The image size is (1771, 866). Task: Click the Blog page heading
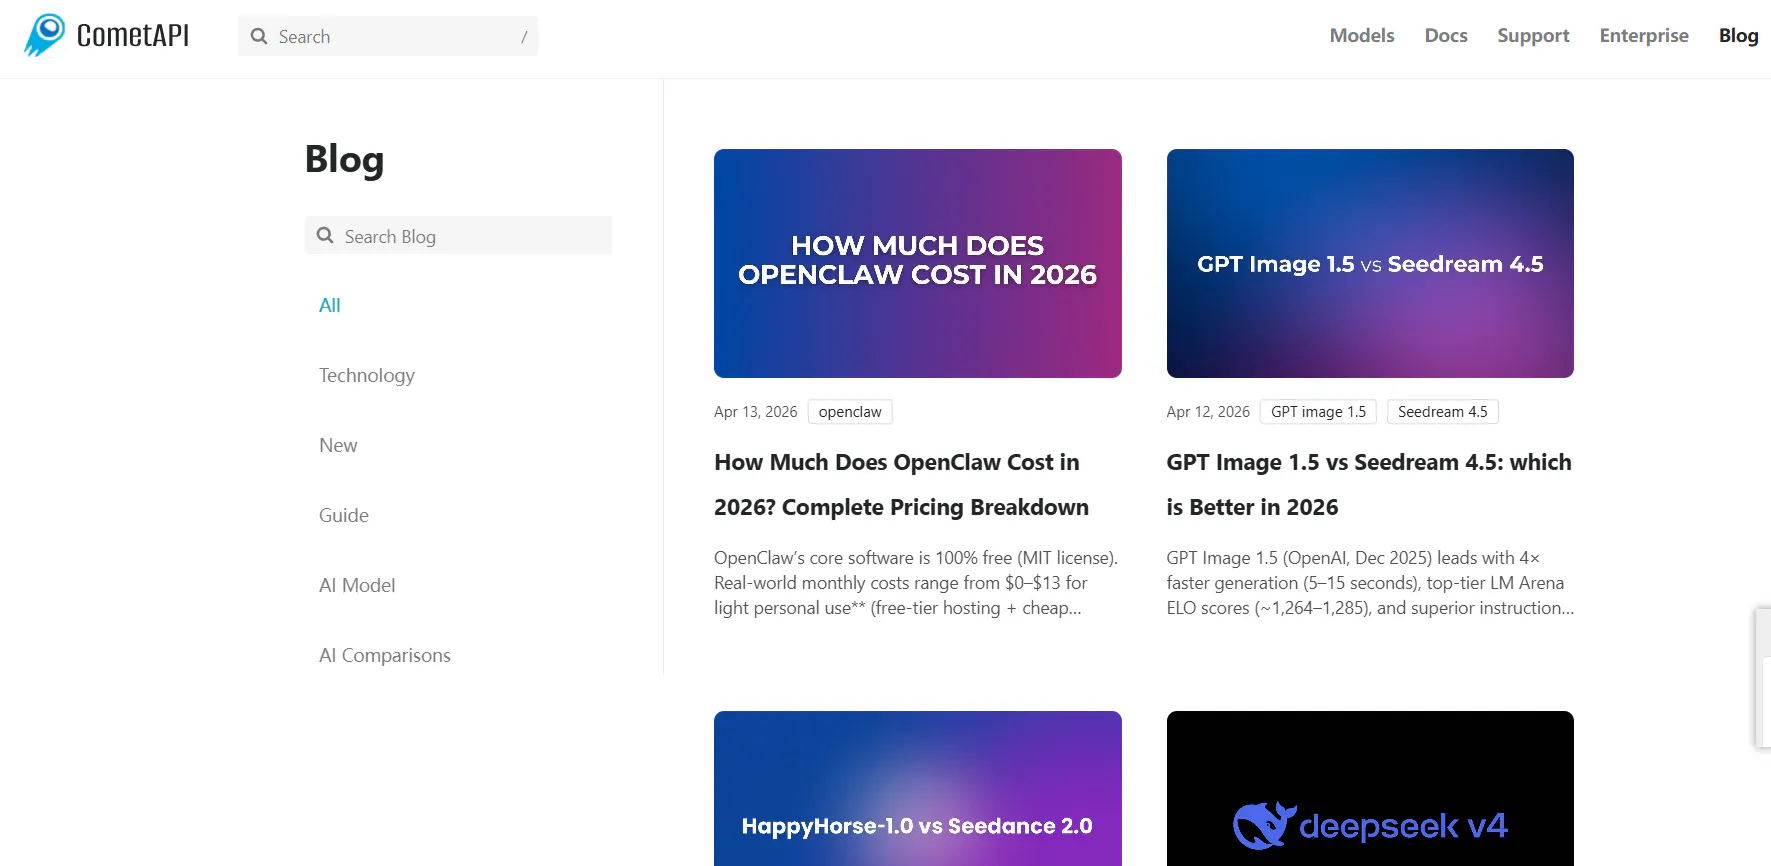344,159
